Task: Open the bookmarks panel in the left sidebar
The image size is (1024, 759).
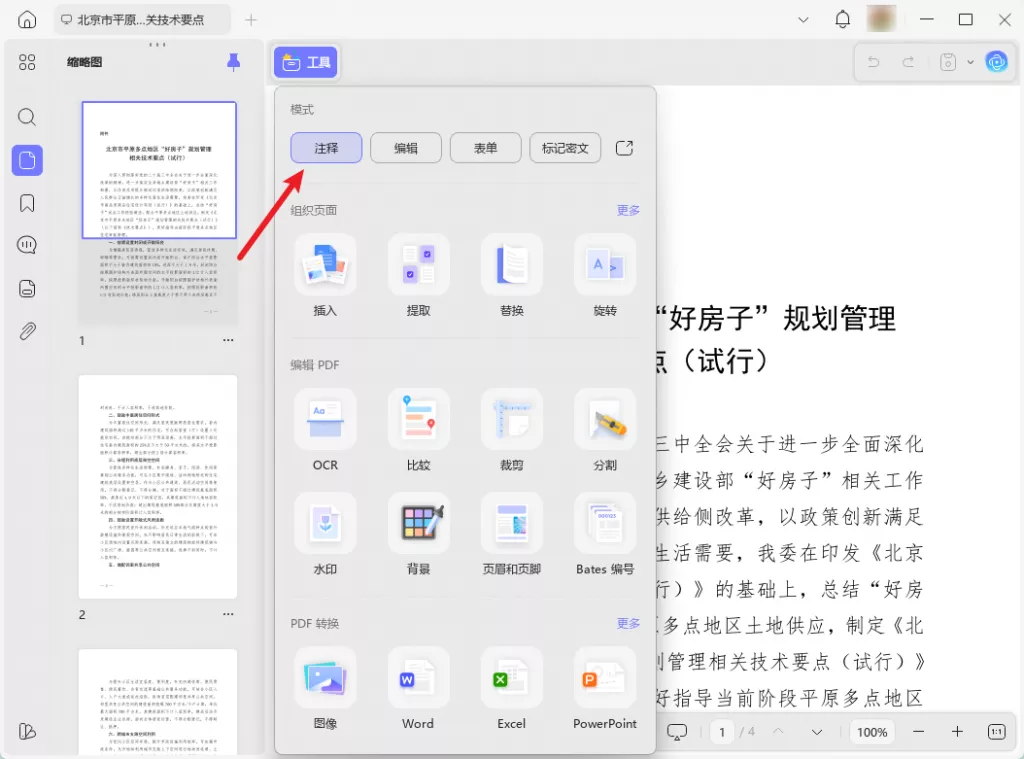Action: [26, 202]
